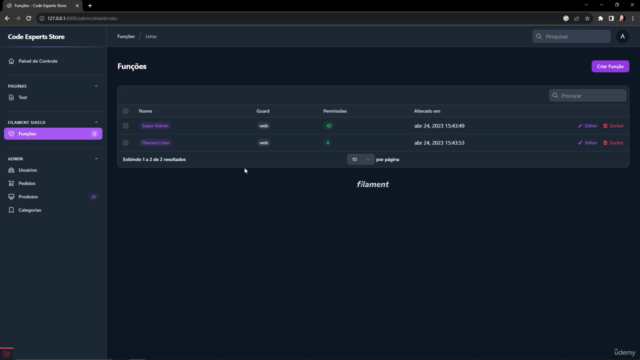Click the Permissões column header

click(335, 111)
